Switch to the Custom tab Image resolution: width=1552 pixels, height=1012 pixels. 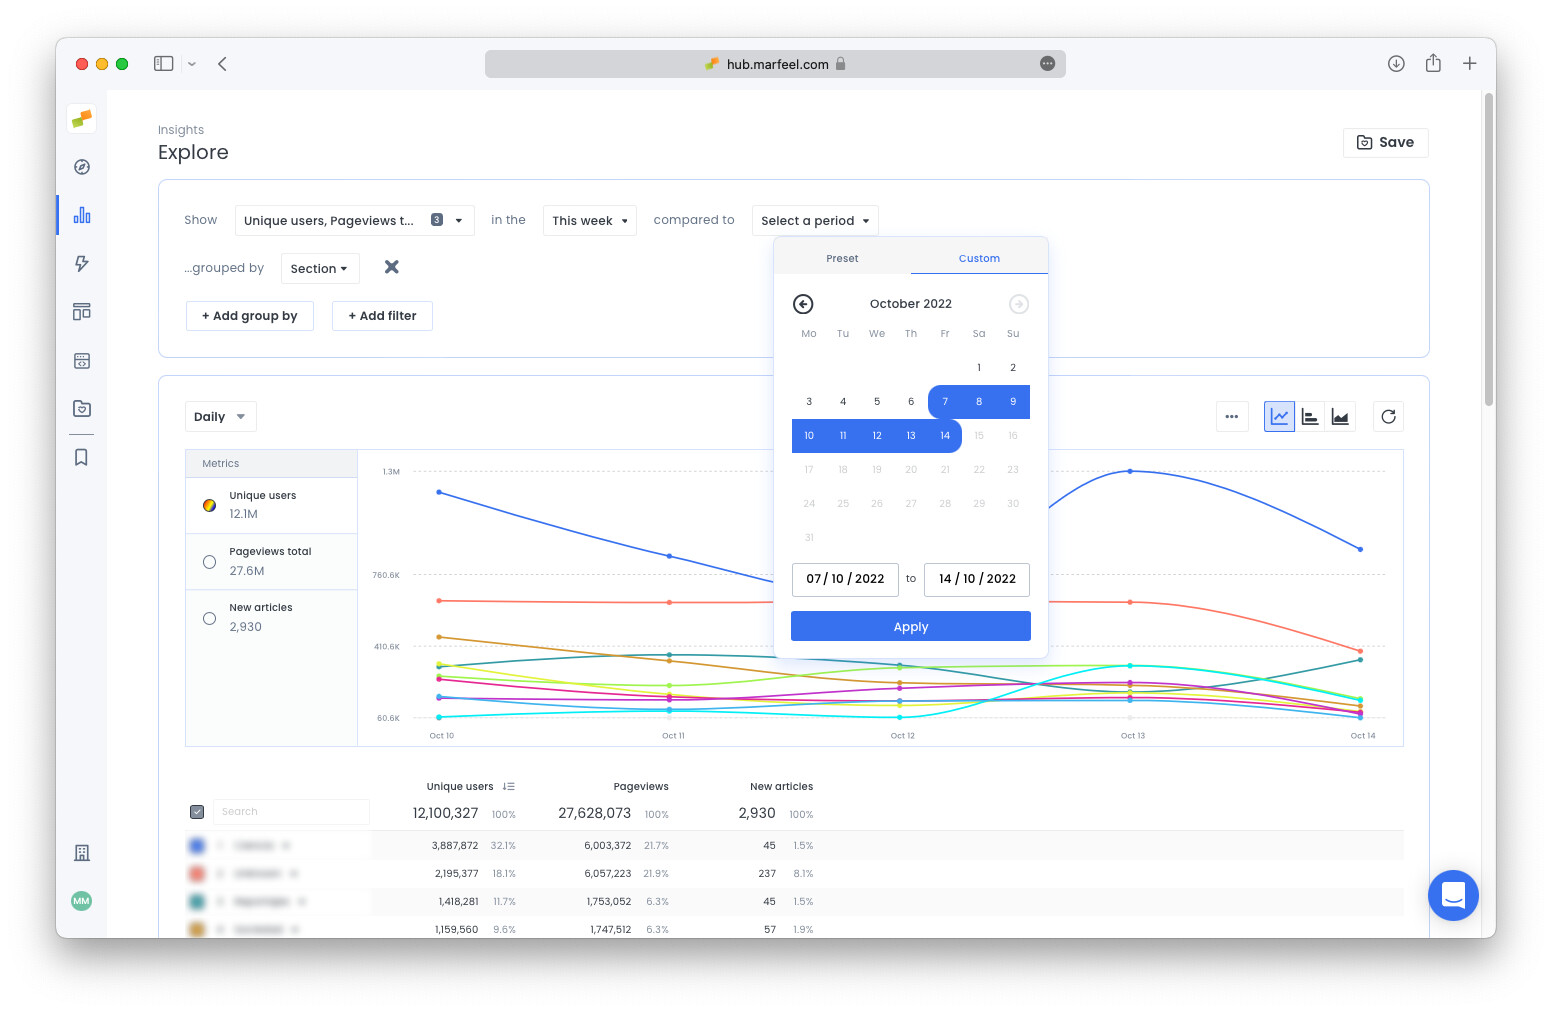tap(979, 258)
